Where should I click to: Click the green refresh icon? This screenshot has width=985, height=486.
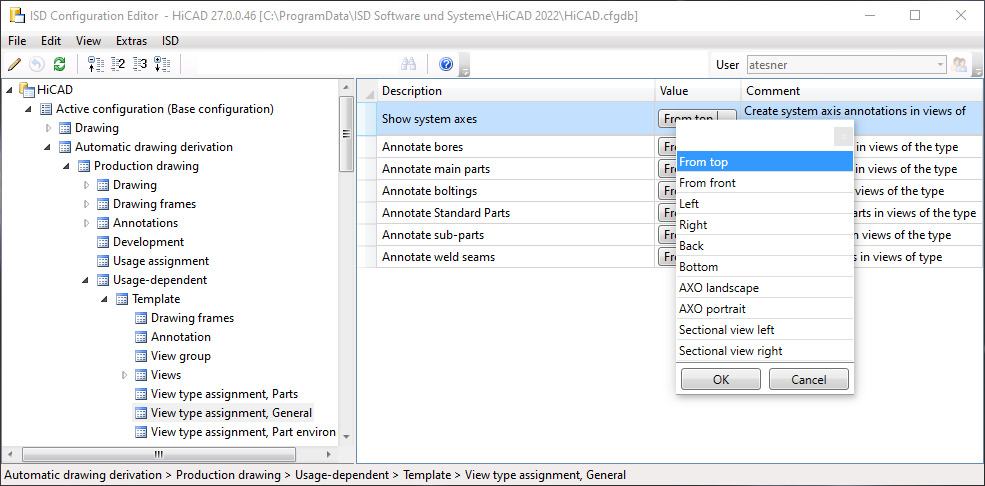click(60, 64)
